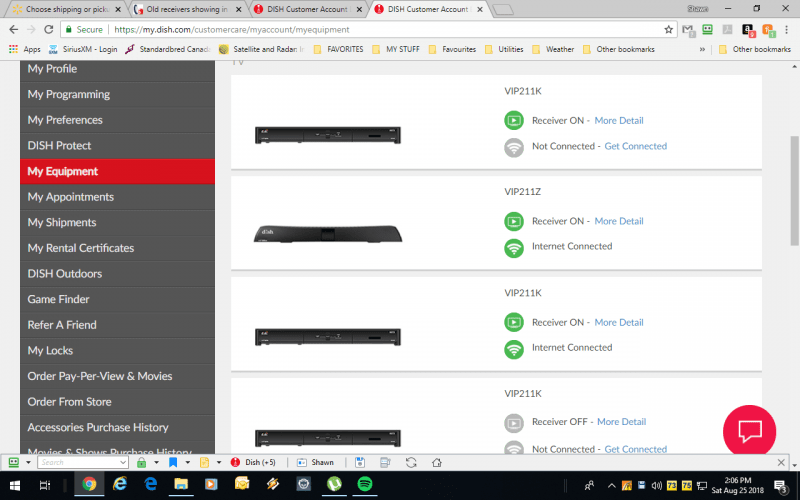Screen dimensions: 800x500
Task: Click the Receiver OFF icon of last VIP211K
Action: [x=514, y=423]
